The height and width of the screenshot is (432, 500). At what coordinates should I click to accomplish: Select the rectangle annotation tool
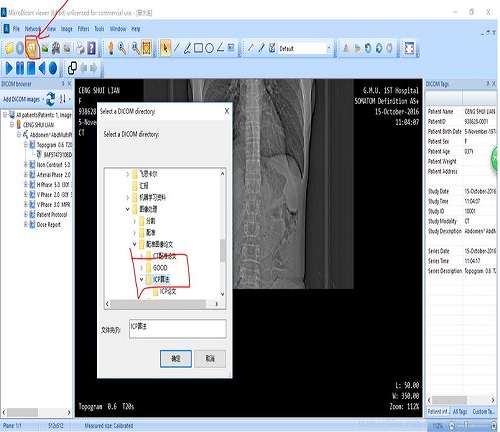[x=198, y=48]
